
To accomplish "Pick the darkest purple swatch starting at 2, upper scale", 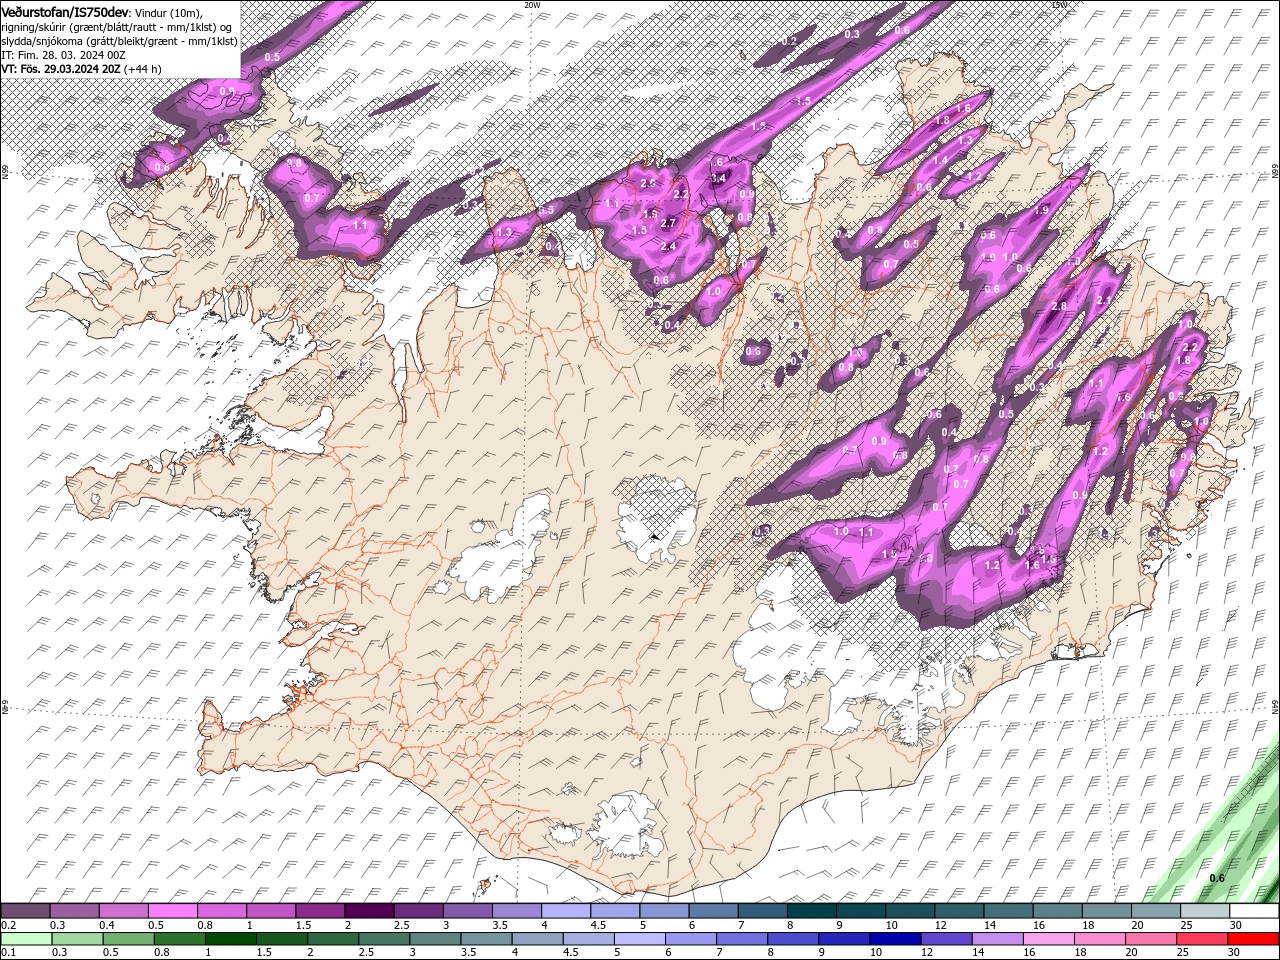I will click(x=368, y=911).
